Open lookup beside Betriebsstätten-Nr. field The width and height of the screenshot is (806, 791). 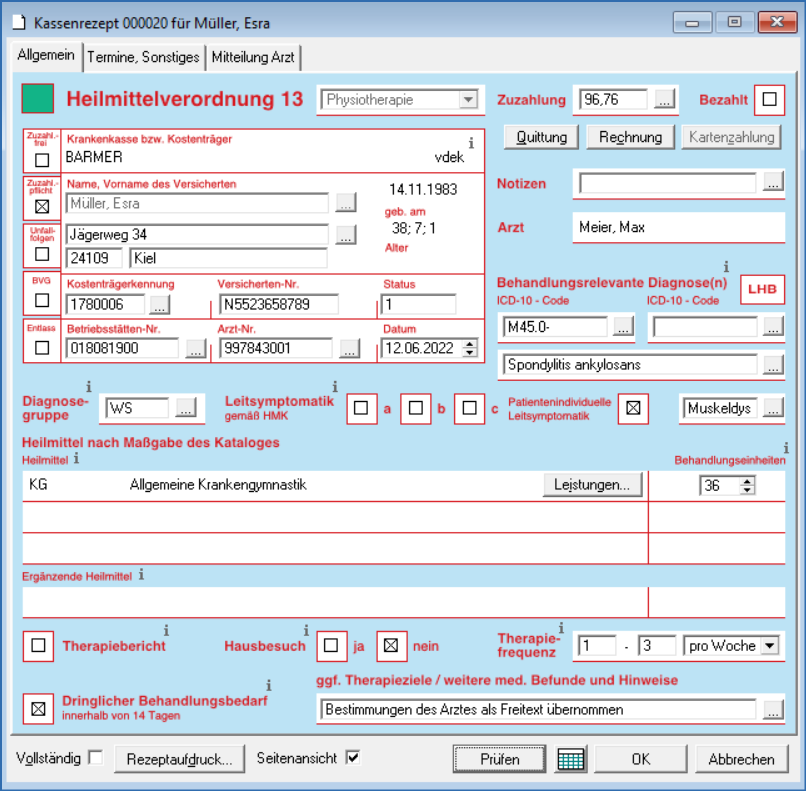(196, 349)
